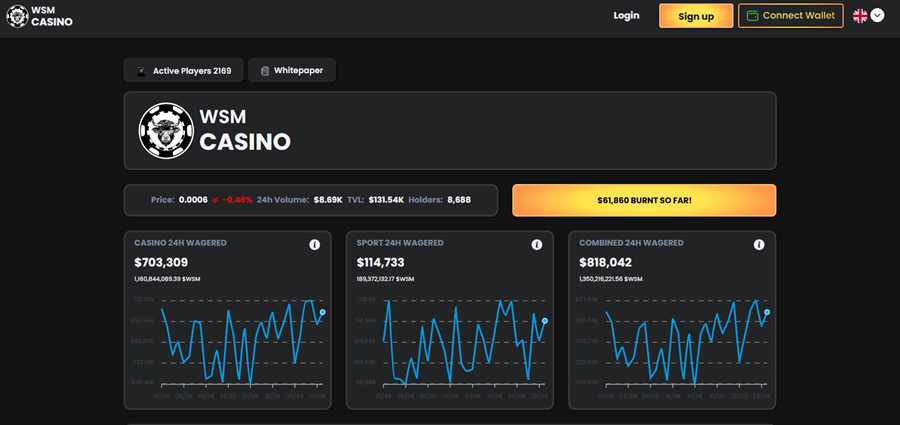Open the Login link
This screenshot has height=425, width=900.
point(626,16)
